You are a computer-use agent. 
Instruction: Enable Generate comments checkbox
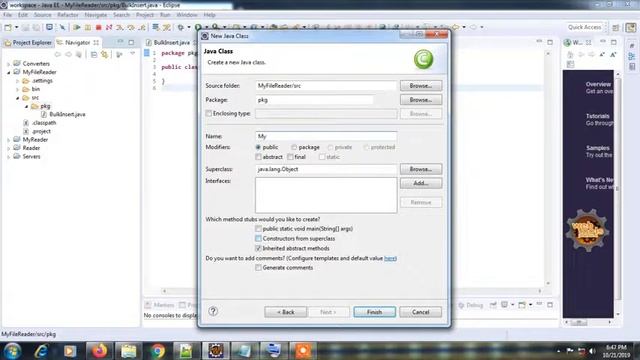click(258, 268)
